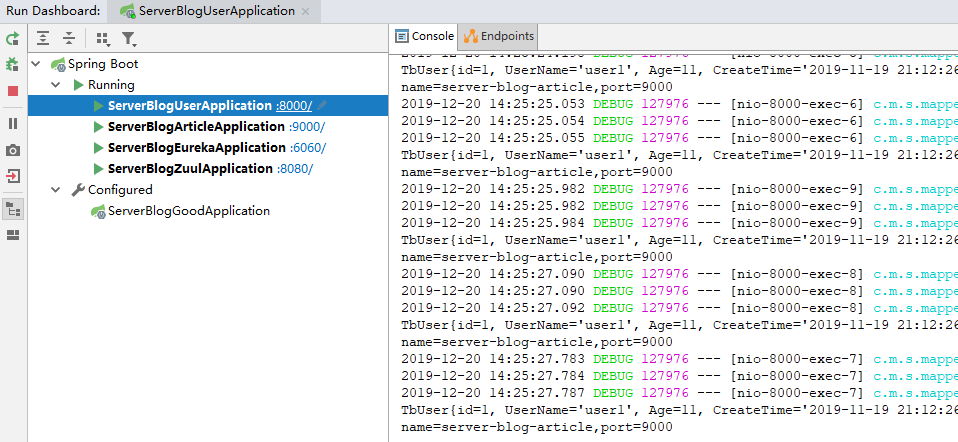Click the Endpoints tab's icon
Viewport: 958px width, 442px height.
pos(470,36)
